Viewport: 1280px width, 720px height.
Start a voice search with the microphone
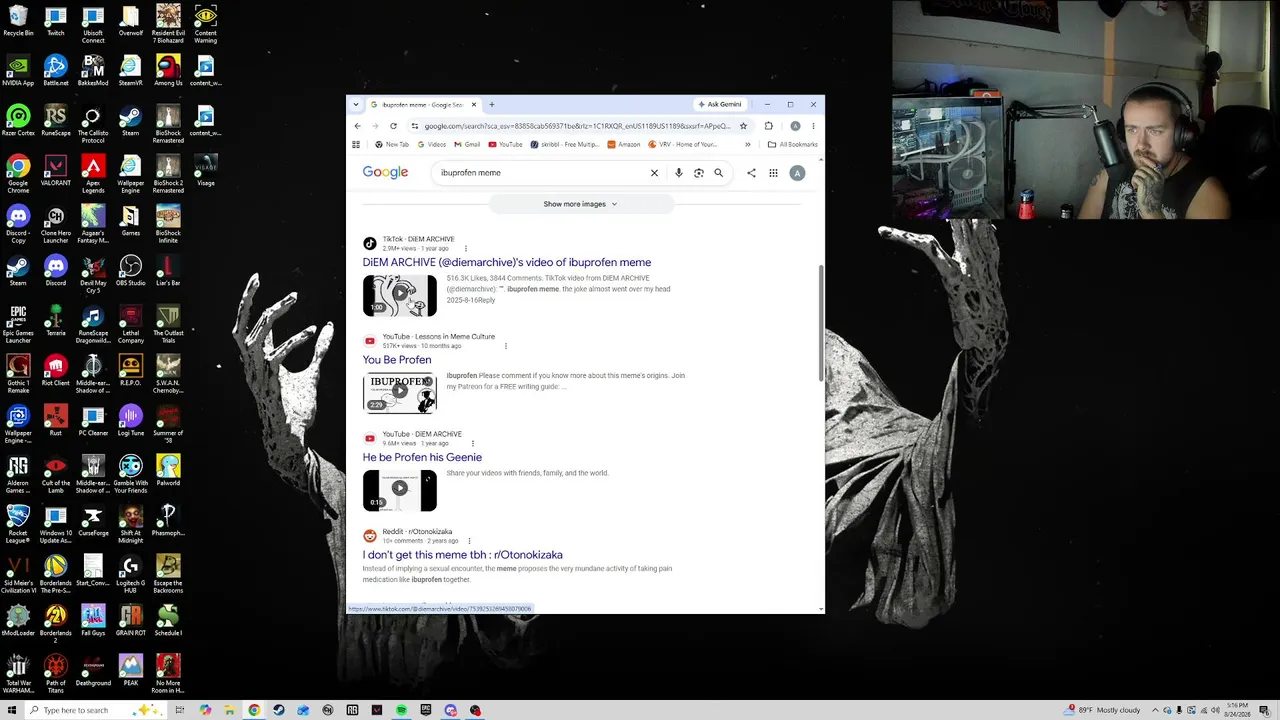click(x=678, y=173)
